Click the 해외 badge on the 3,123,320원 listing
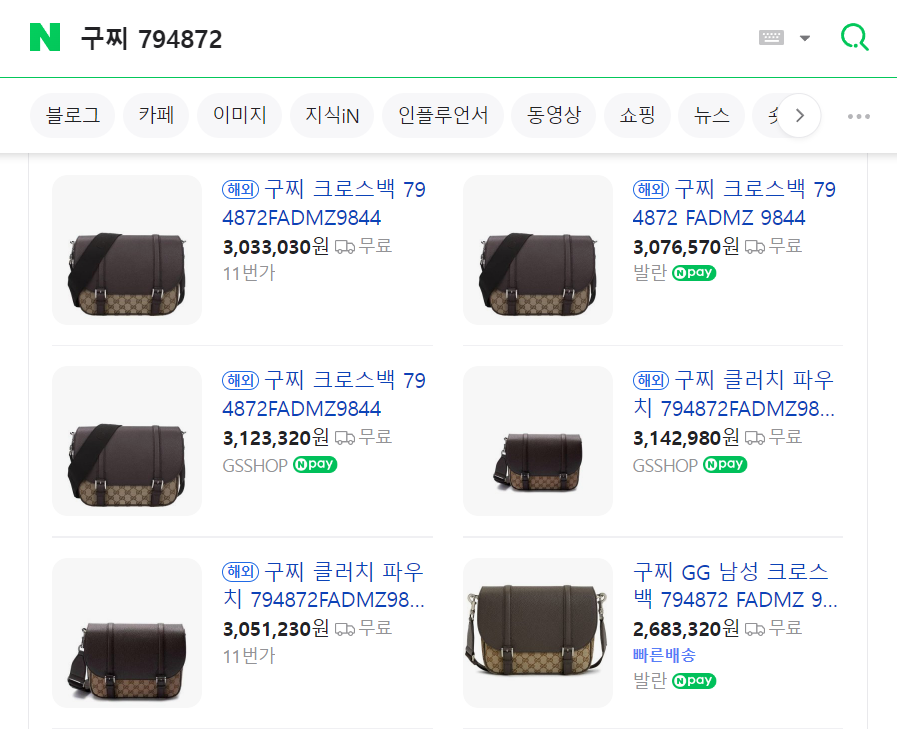 240,381
